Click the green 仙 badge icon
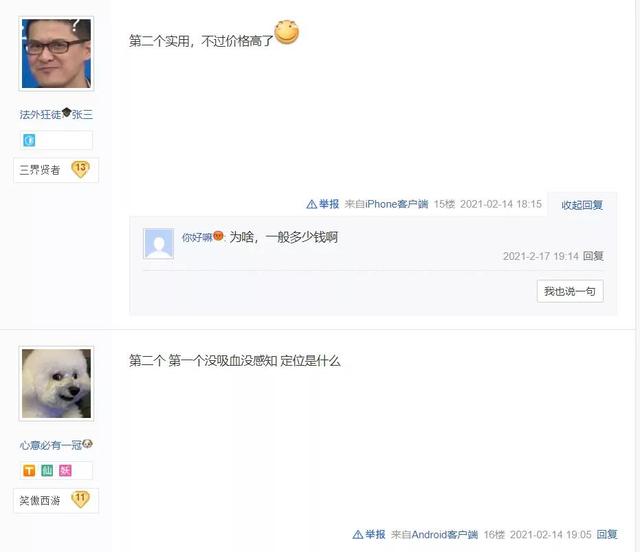Viewport: 640px width, 552px height. click(47, 471)
